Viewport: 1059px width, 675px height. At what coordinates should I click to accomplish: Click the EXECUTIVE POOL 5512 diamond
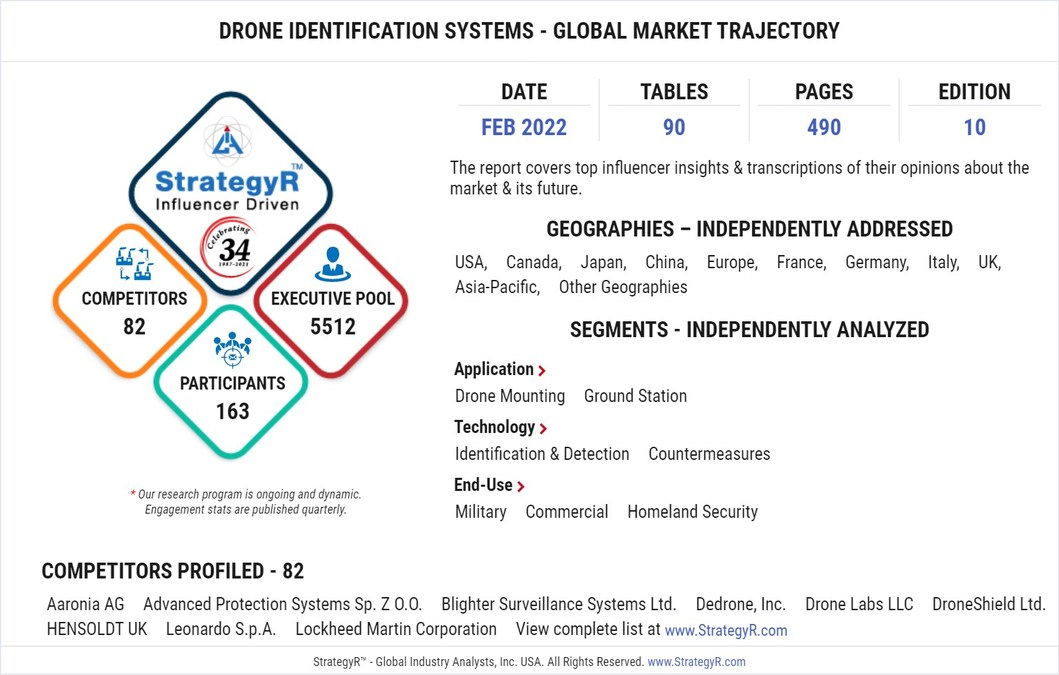(x=331, y=301)
